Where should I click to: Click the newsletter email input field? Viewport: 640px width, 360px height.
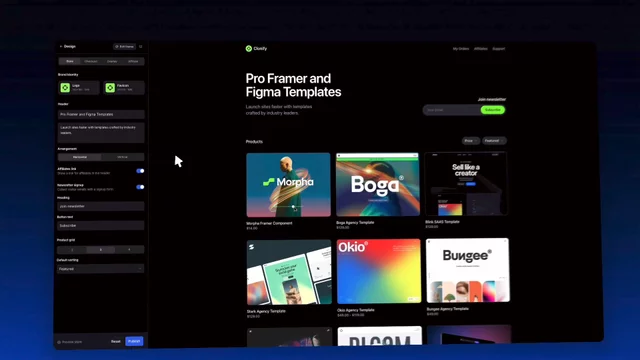[x=452, y=110]
